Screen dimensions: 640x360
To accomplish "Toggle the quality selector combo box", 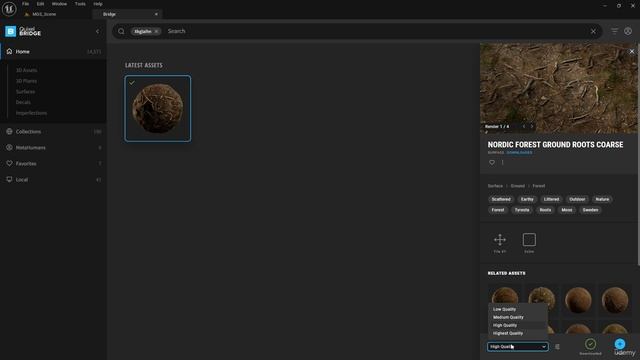I will click(518, 347).
